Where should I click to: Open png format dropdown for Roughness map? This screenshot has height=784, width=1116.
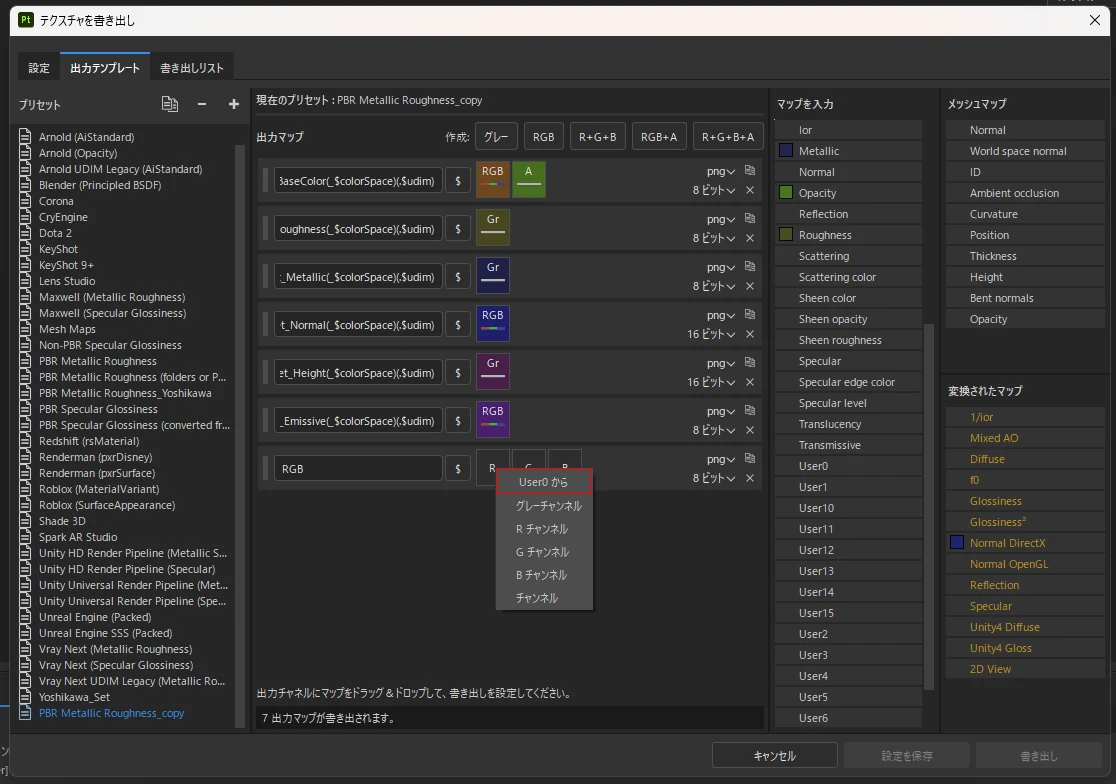pyautogui.click(x=720, y=220)
